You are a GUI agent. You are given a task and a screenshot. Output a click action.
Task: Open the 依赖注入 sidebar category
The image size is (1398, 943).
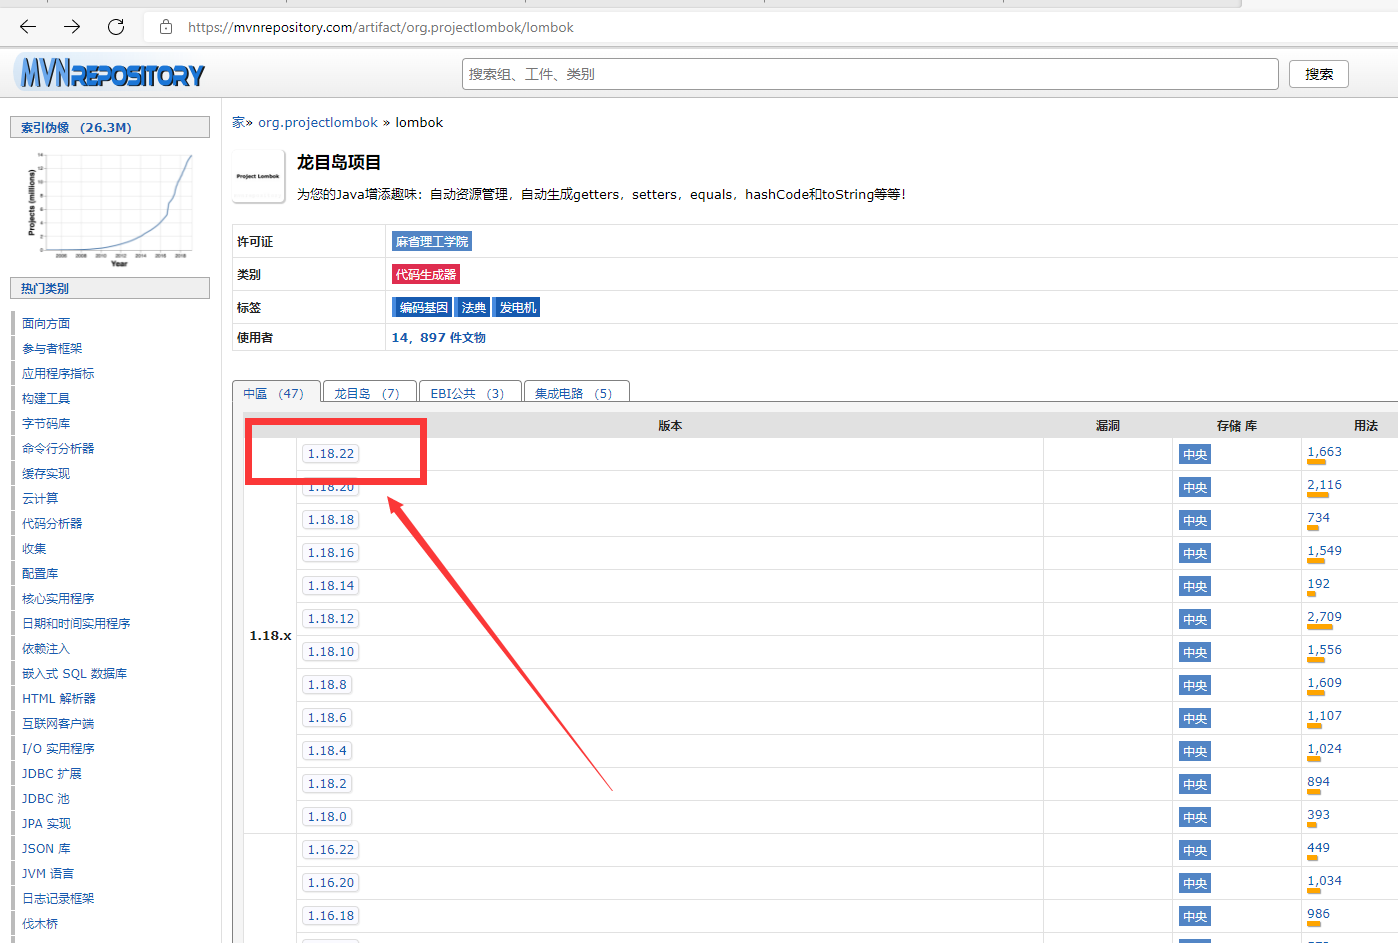coord(46,648)
